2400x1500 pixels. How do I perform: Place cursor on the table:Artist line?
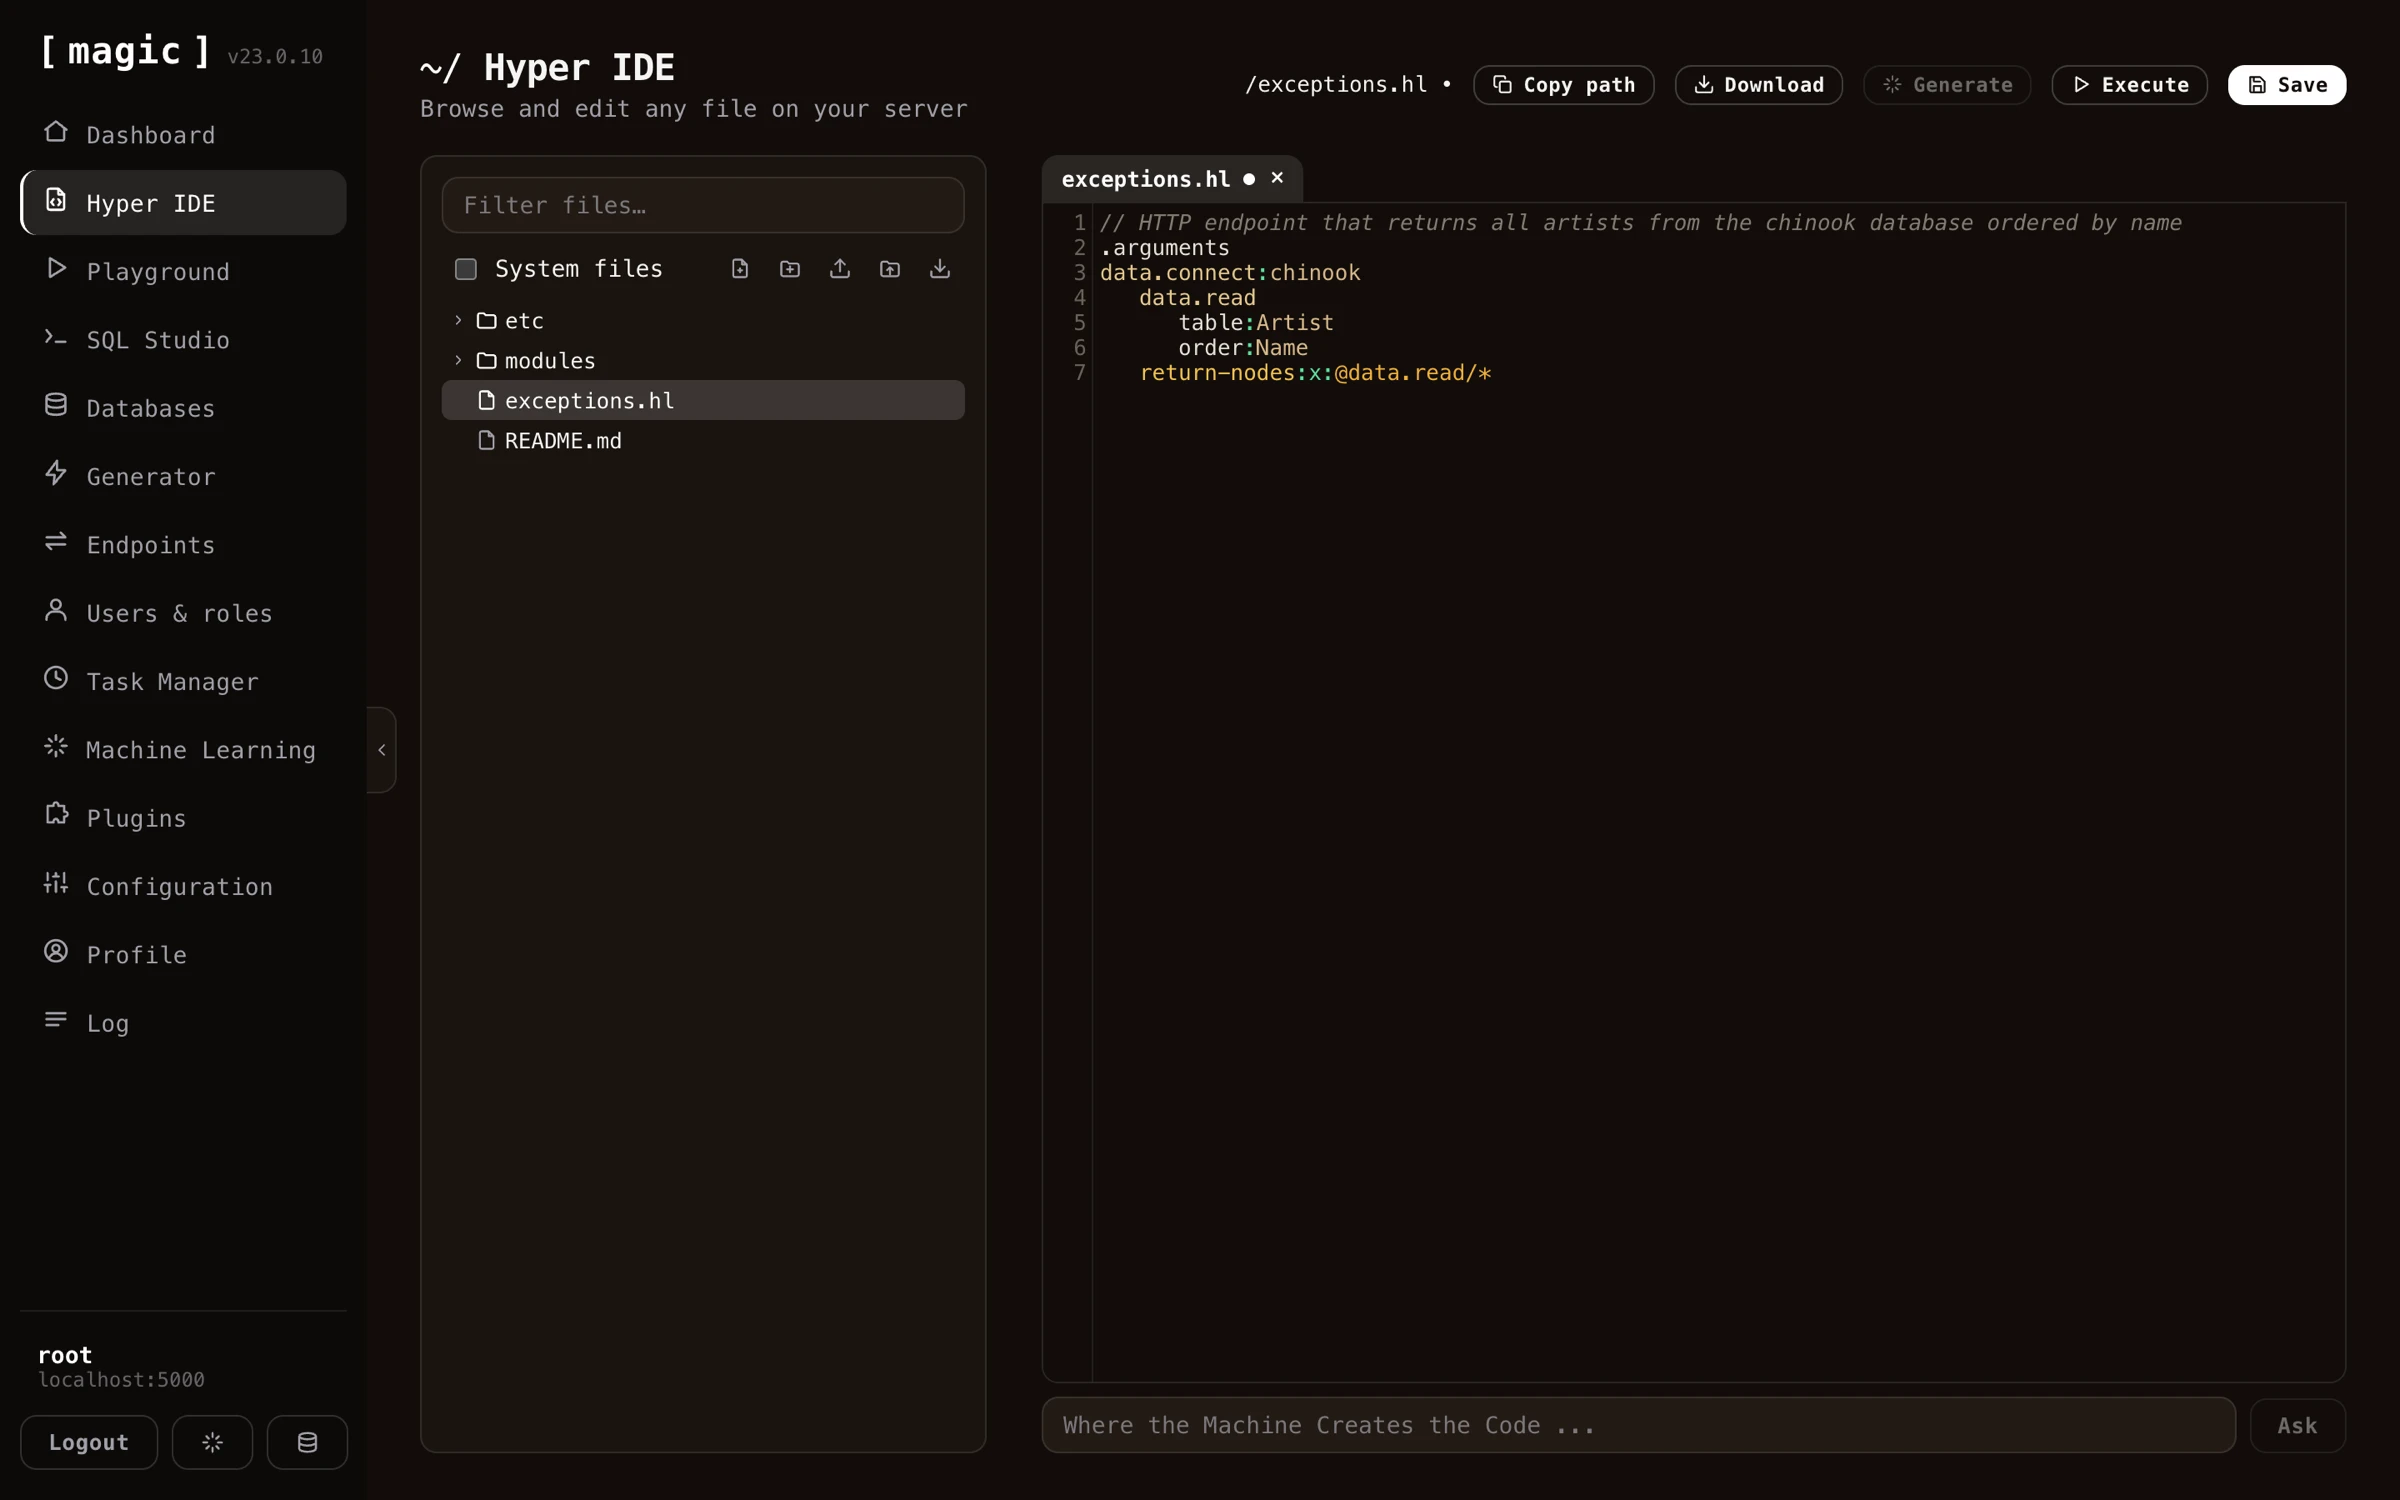pyautogui.click(x=1256, y=323)
